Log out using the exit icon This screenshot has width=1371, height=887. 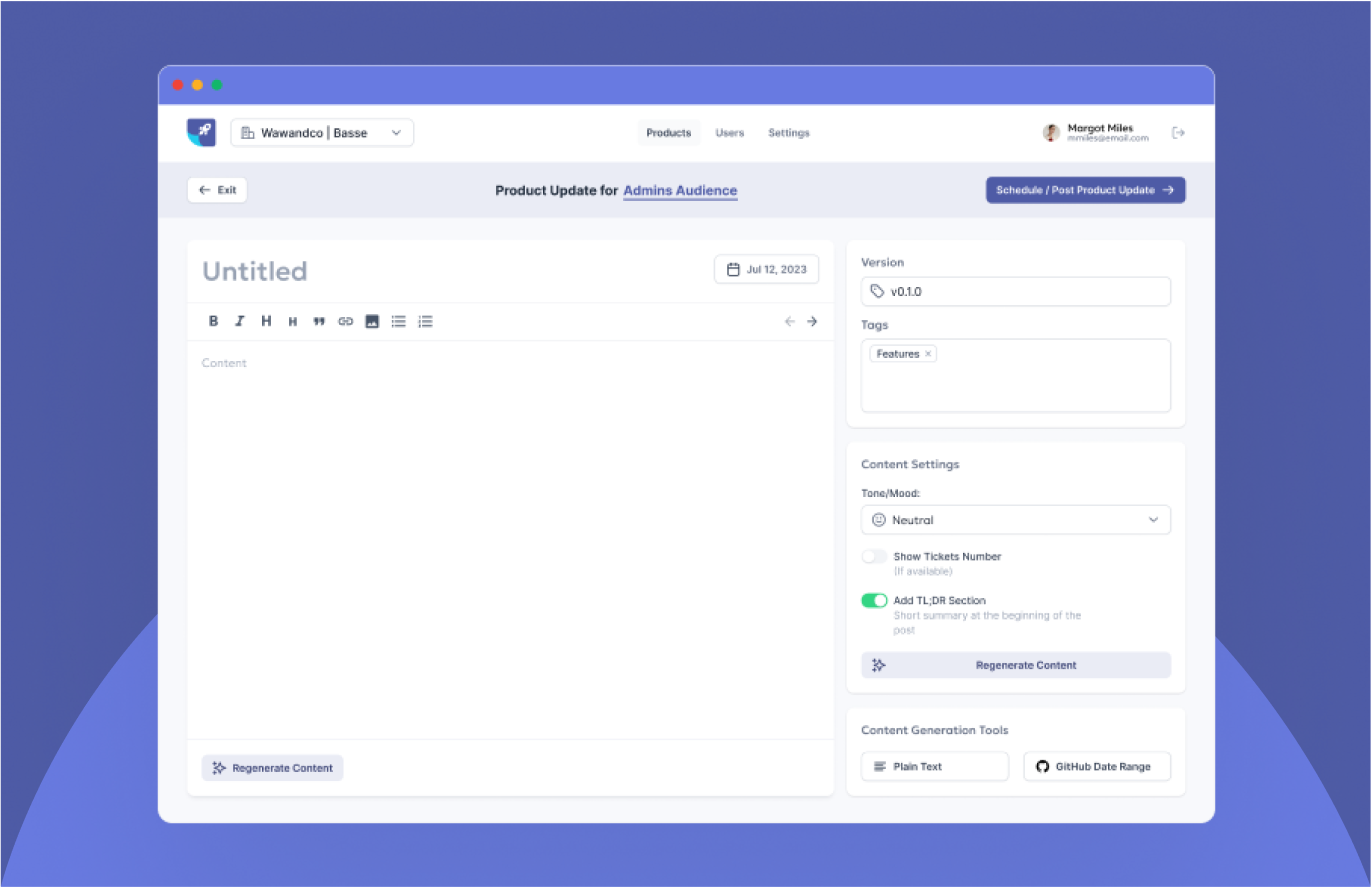point(1178,132)
